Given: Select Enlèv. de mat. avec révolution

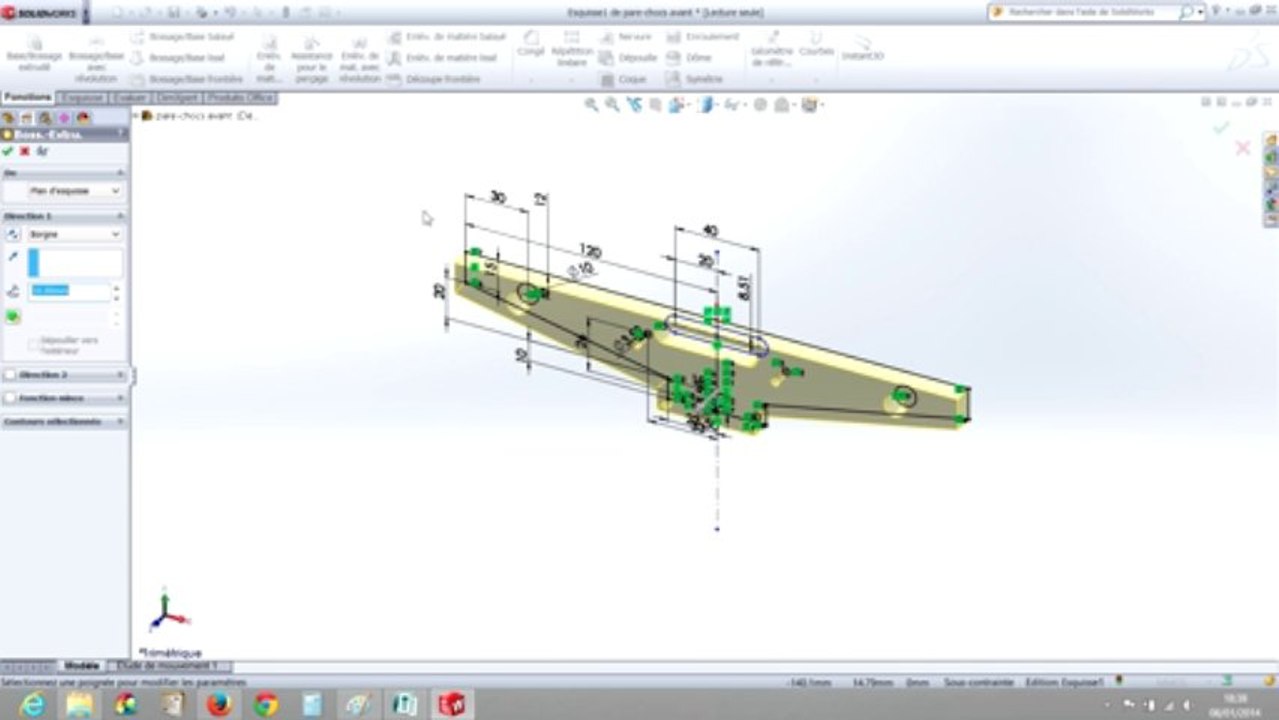Looking at the screenshot, I should 360,58.
